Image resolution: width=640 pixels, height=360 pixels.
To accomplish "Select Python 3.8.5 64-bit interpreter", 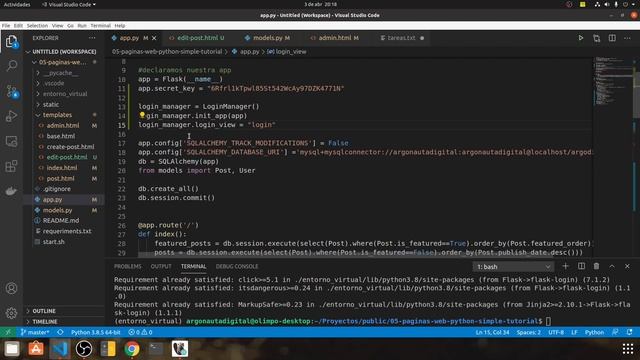I will 96,332.
